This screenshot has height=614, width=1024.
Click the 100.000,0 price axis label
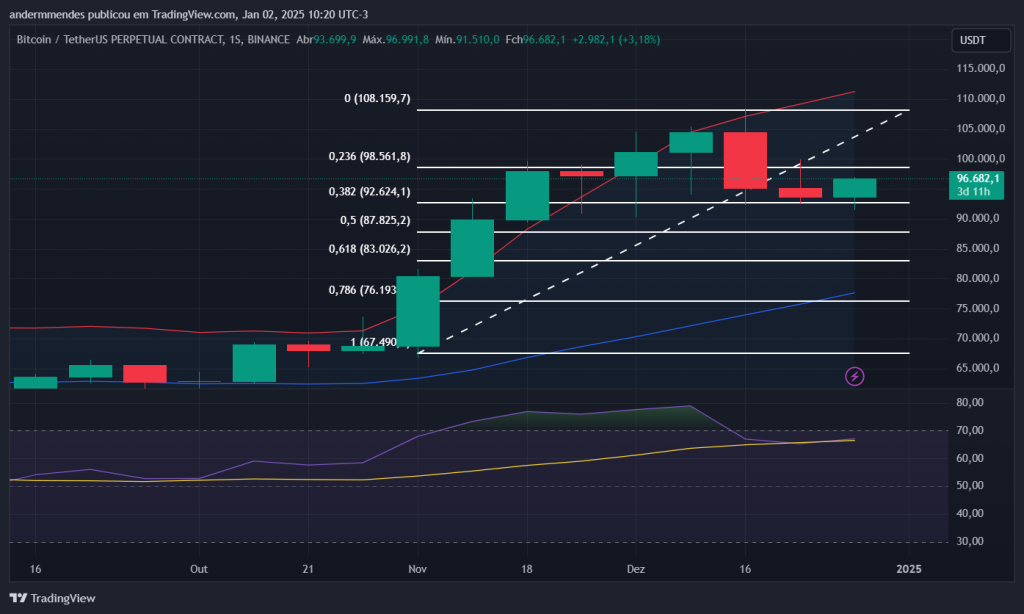click(980, 158)
